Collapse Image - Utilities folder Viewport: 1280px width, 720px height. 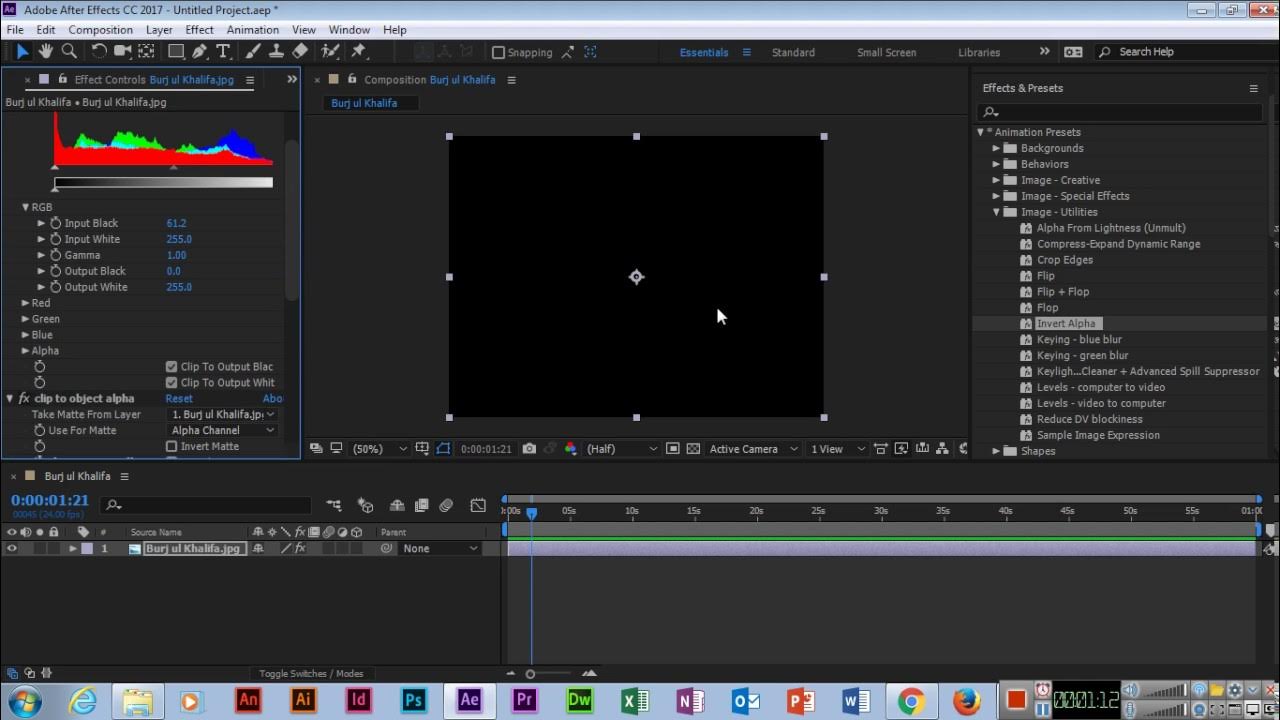pos(996,212)
